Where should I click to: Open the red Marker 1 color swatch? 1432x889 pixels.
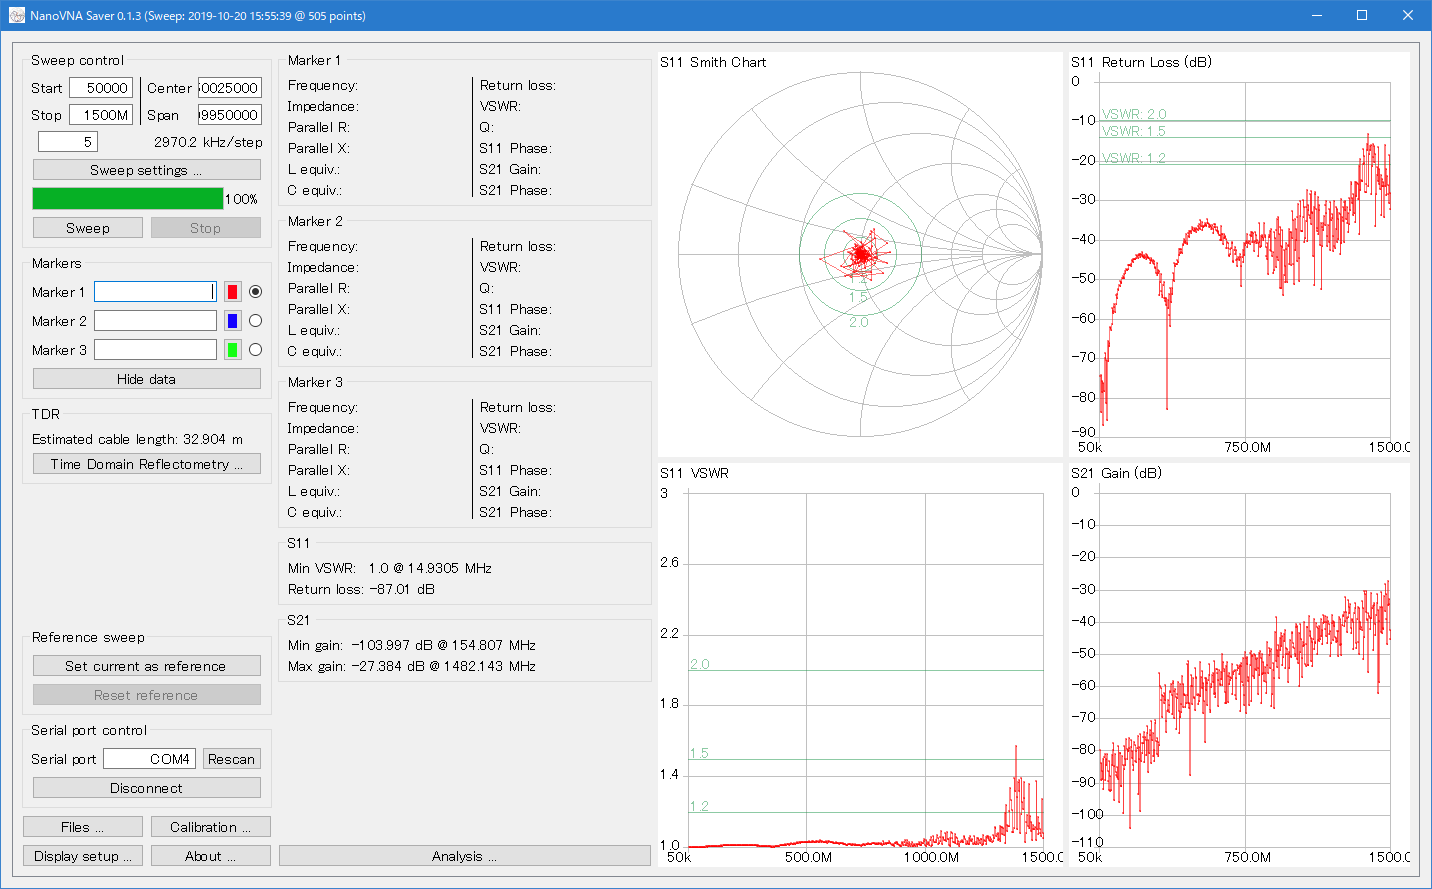coord(232,292)
